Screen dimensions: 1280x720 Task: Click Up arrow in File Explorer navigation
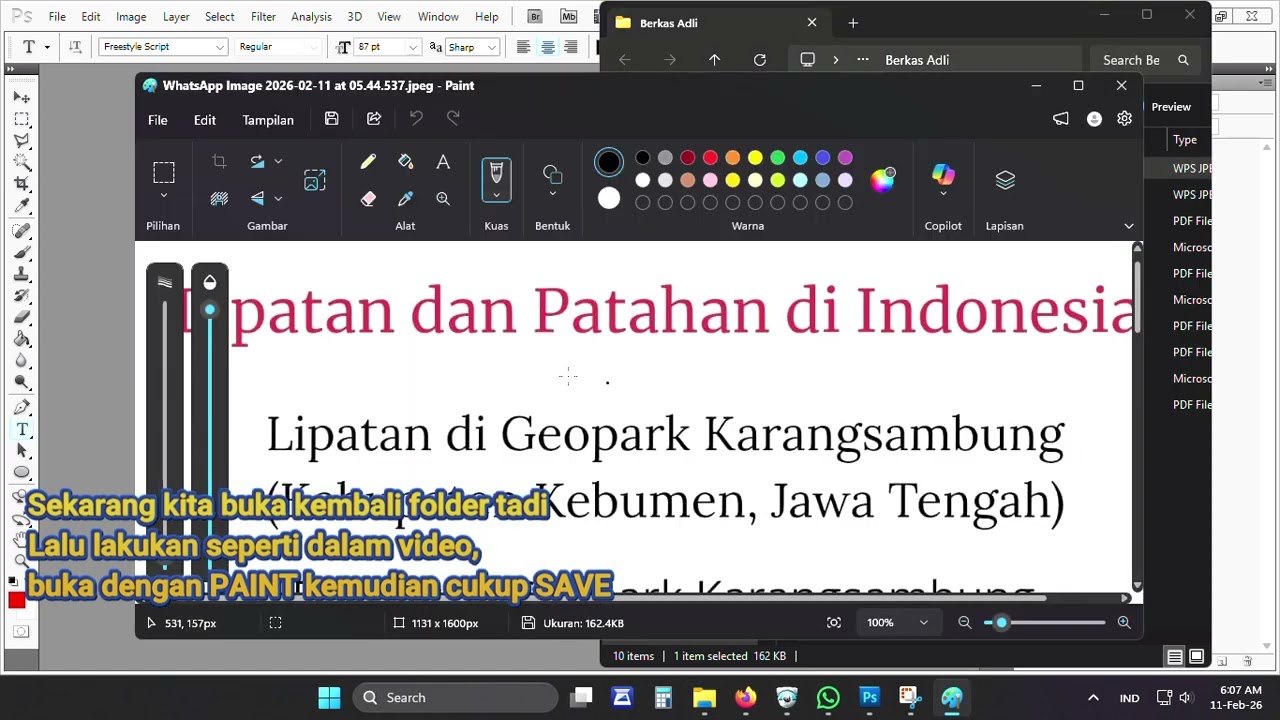[x=714, y=60]
